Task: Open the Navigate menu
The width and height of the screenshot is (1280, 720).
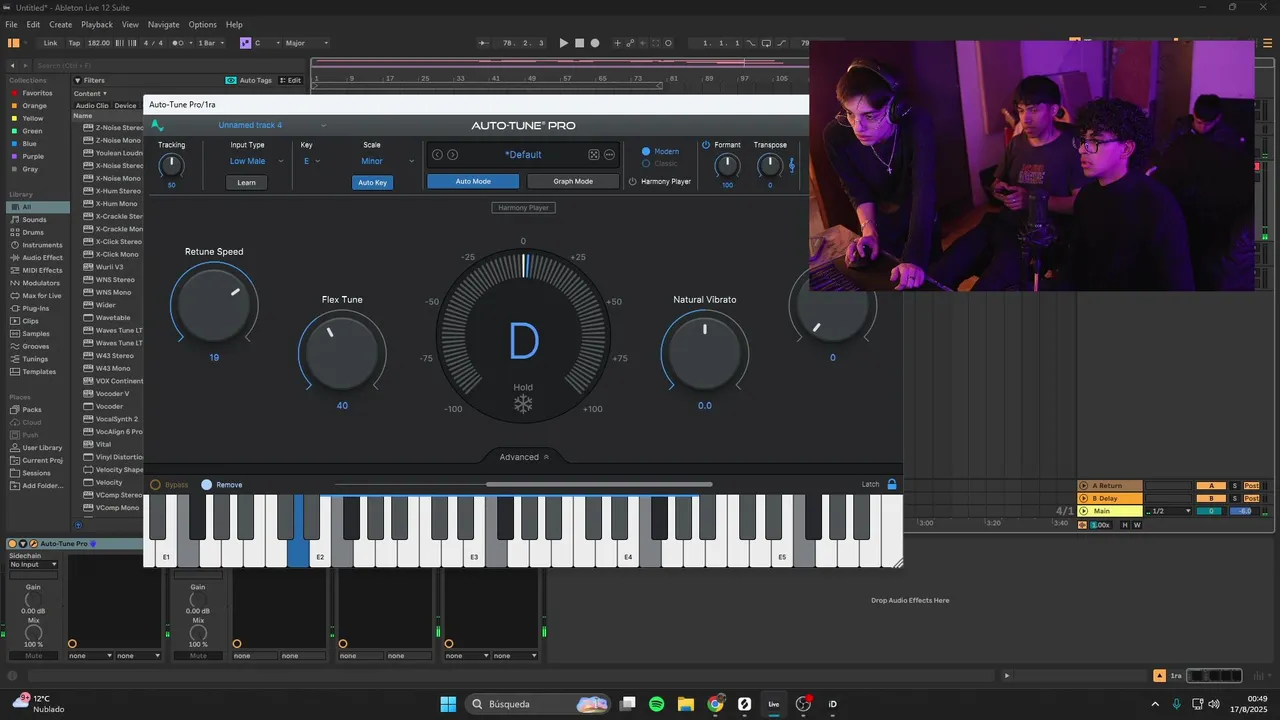Action: pyautogui.click(x=163, y=24)
